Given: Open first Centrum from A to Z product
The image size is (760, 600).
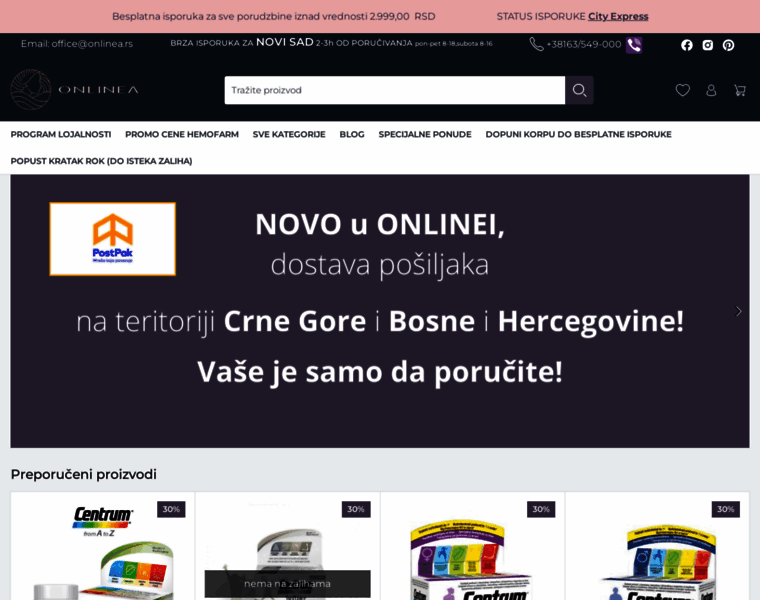Looking at the screenshot, I should pyautogui.click(x=103, y=546).
